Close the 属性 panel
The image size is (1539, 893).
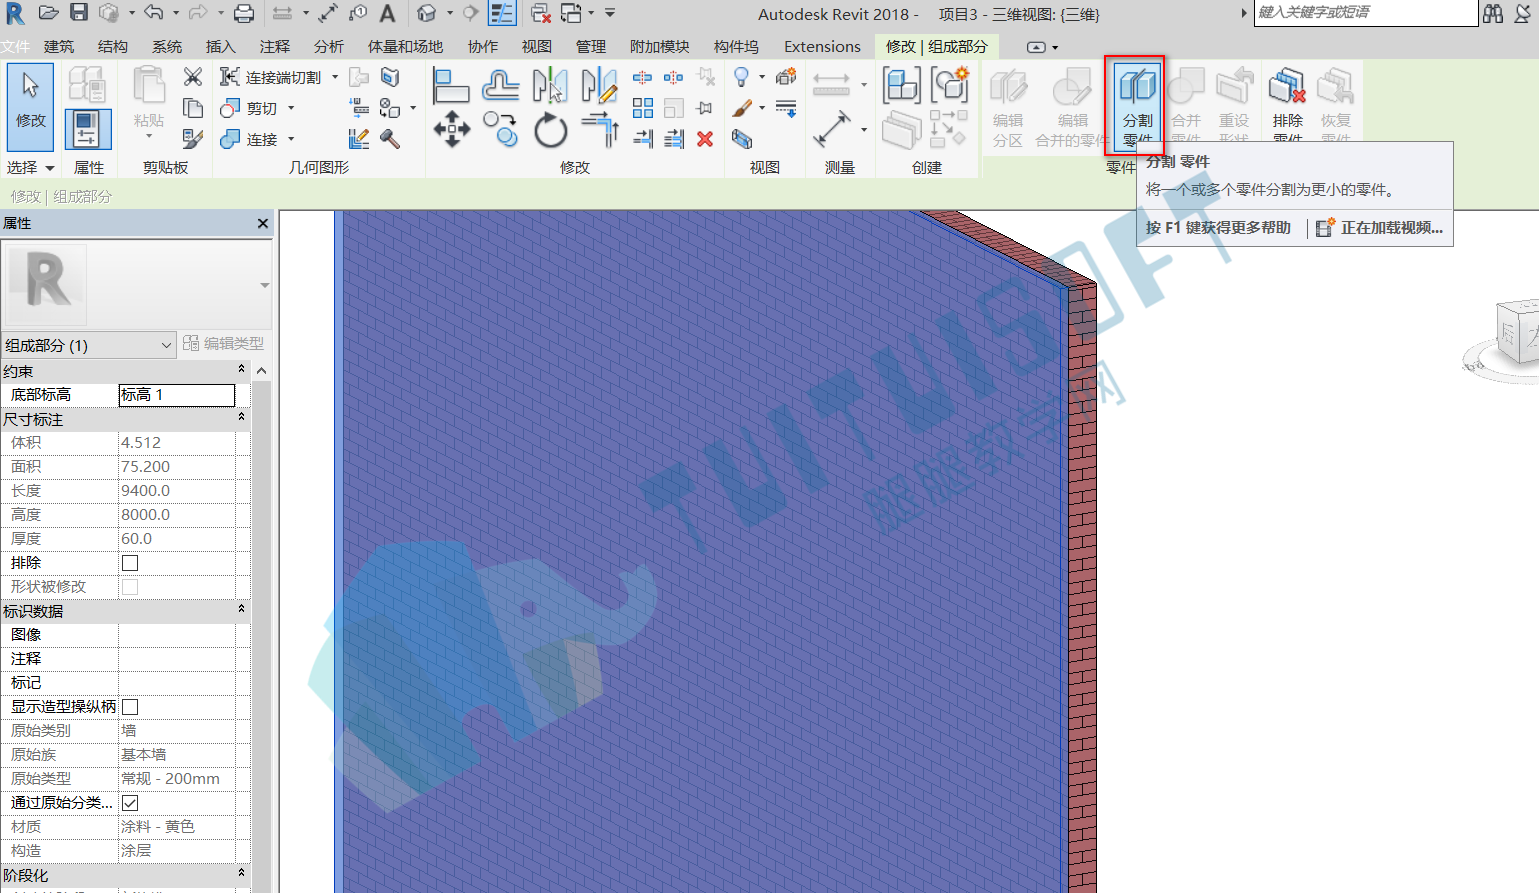(x=263, y=223)
